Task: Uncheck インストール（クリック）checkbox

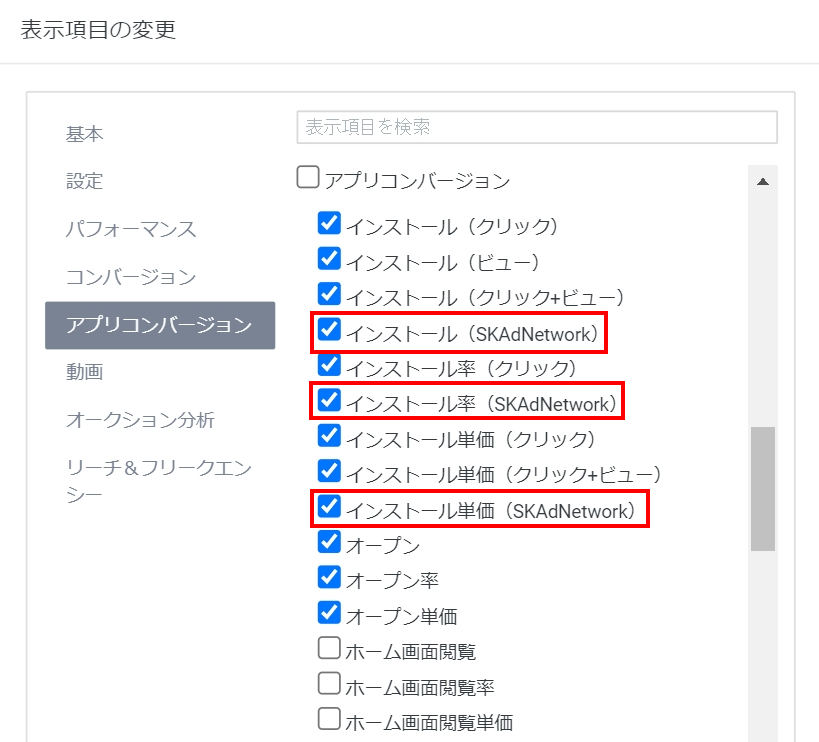Action: pyautogui.click(x=329, y=223)
